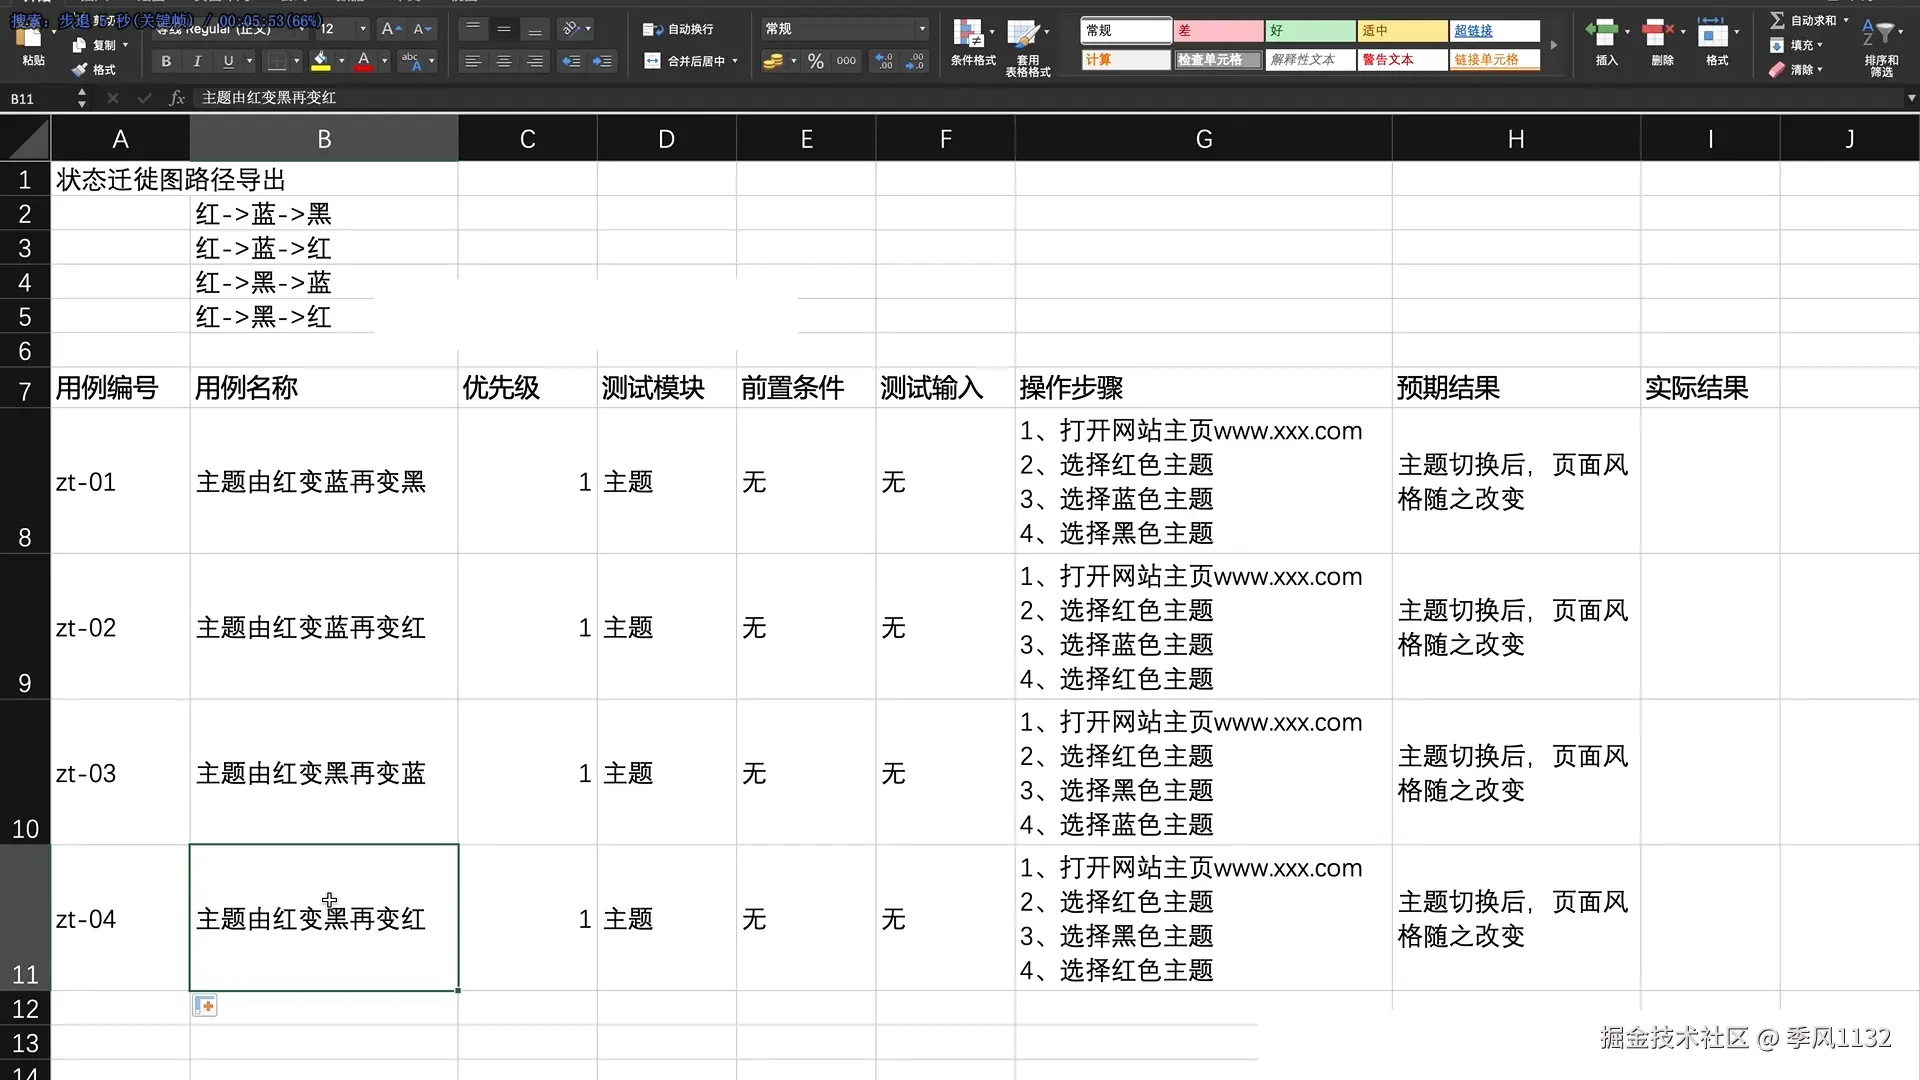Open the number format 常规 dropdown
Viewport: 1920px width, 1080px height.
coord(921,29)
